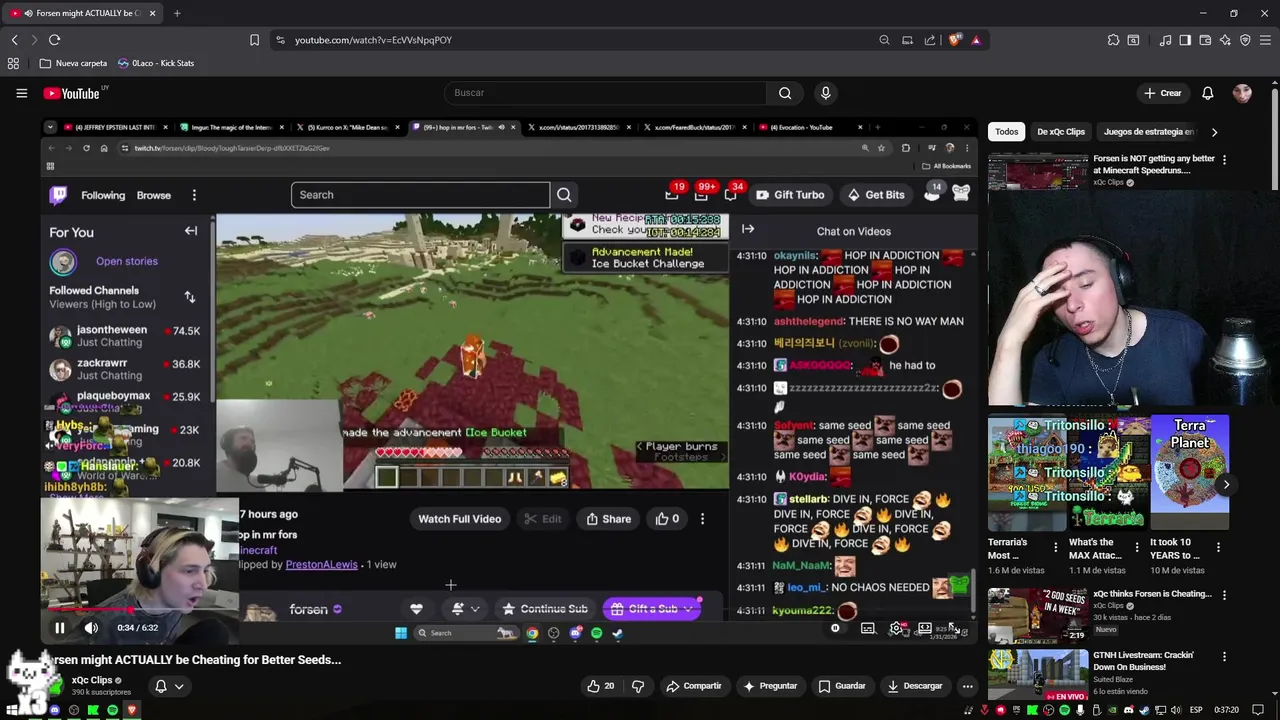Select 'Juegos de estrategia en...' chip
Image resolution: width=1280 pixels, height=720 pixels.
point(1148,131)
